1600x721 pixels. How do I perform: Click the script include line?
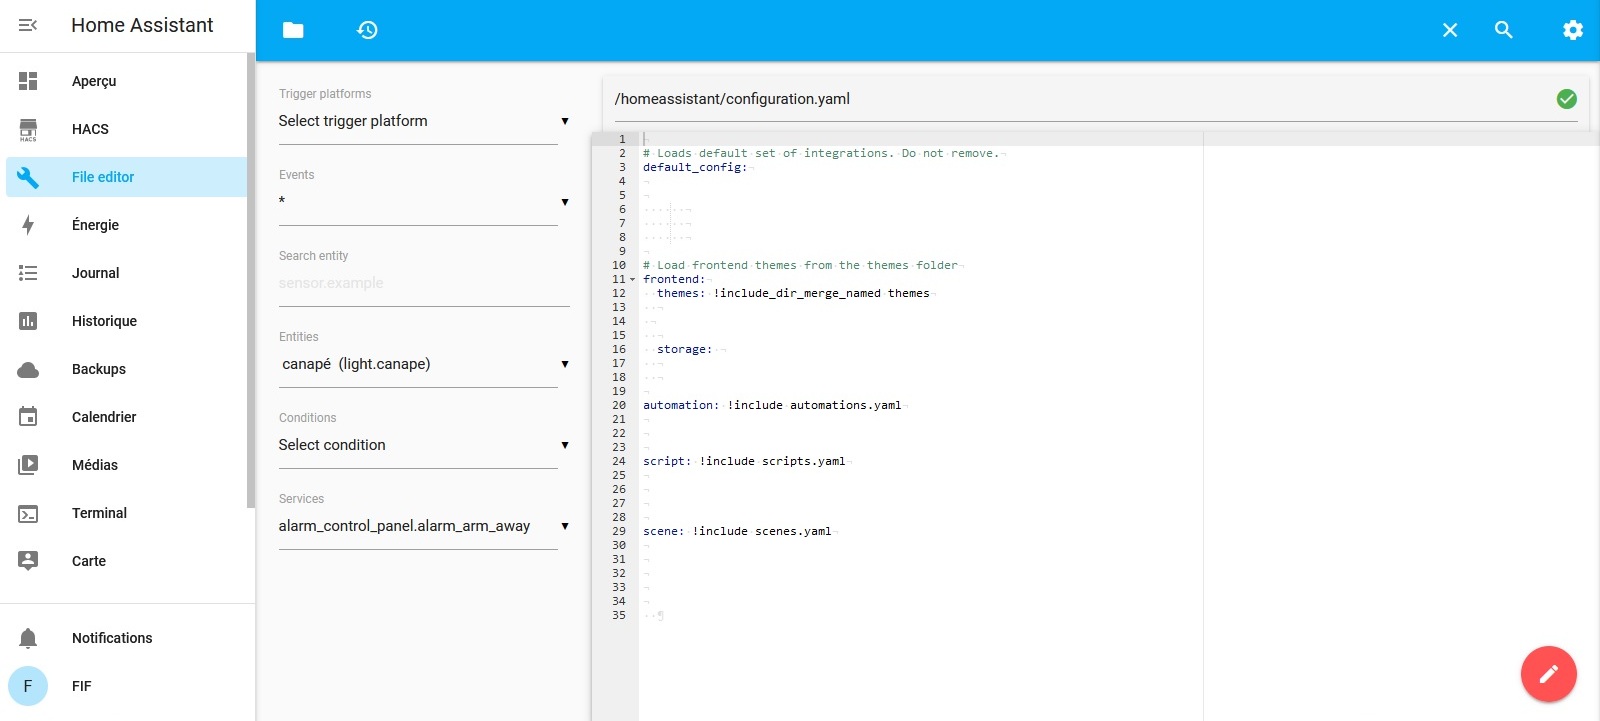(x=744, y=461)
